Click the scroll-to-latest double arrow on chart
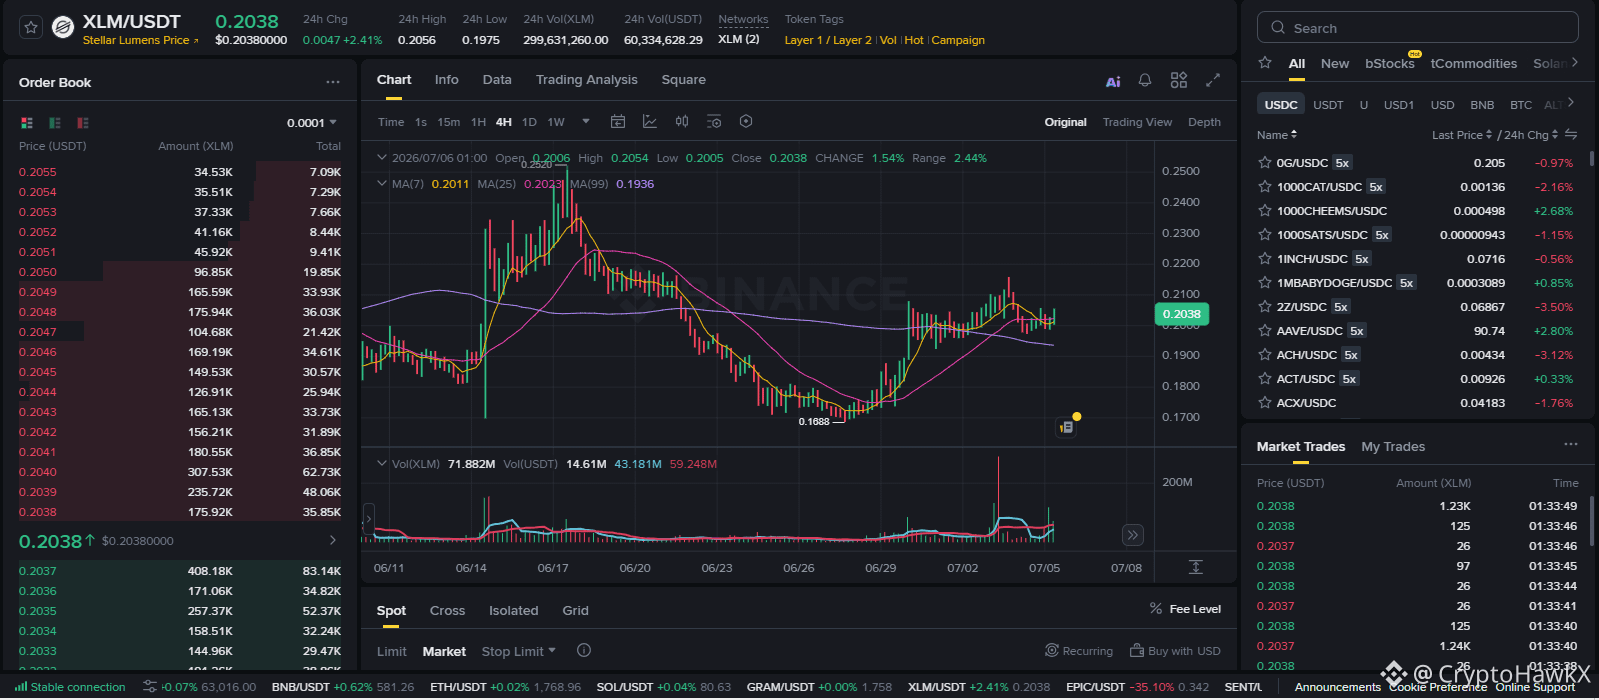The width and height of the screenshot is (1599, 700). coord(1132,535)
